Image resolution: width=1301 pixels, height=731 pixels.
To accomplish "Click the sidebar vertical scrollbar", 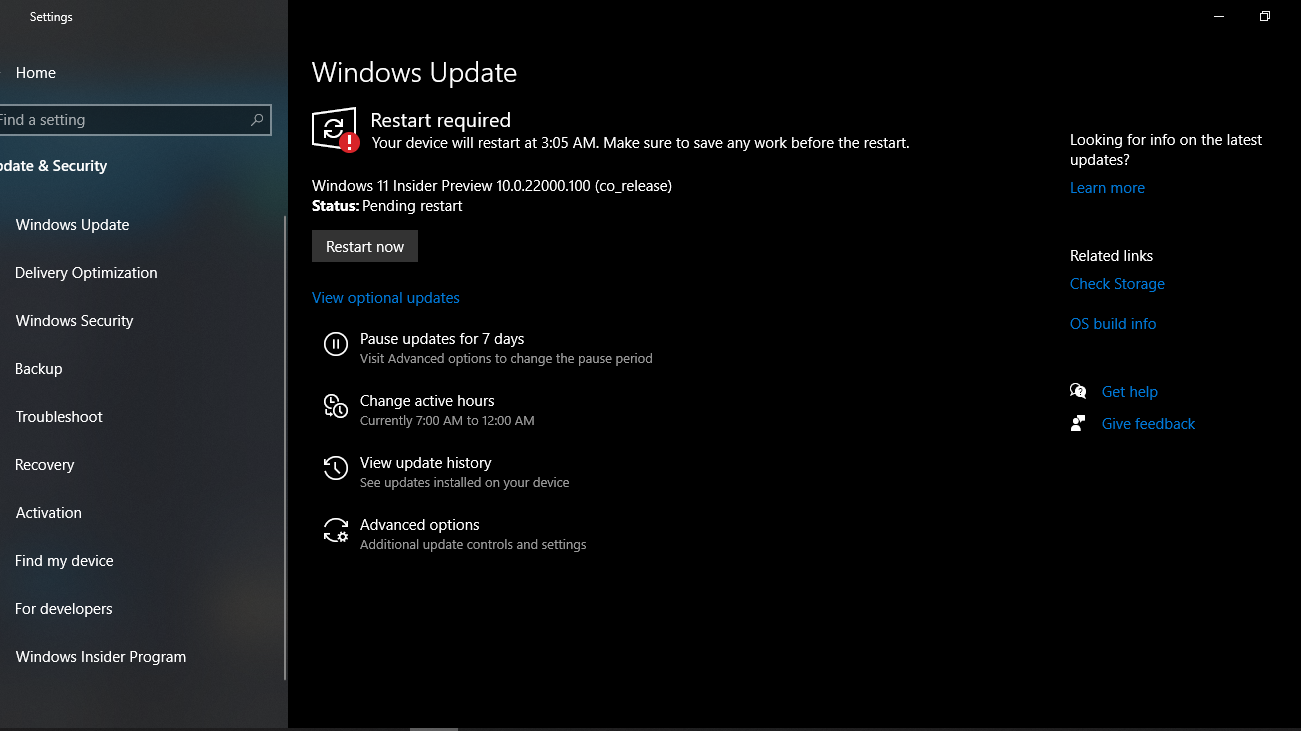I will (285, 448).
